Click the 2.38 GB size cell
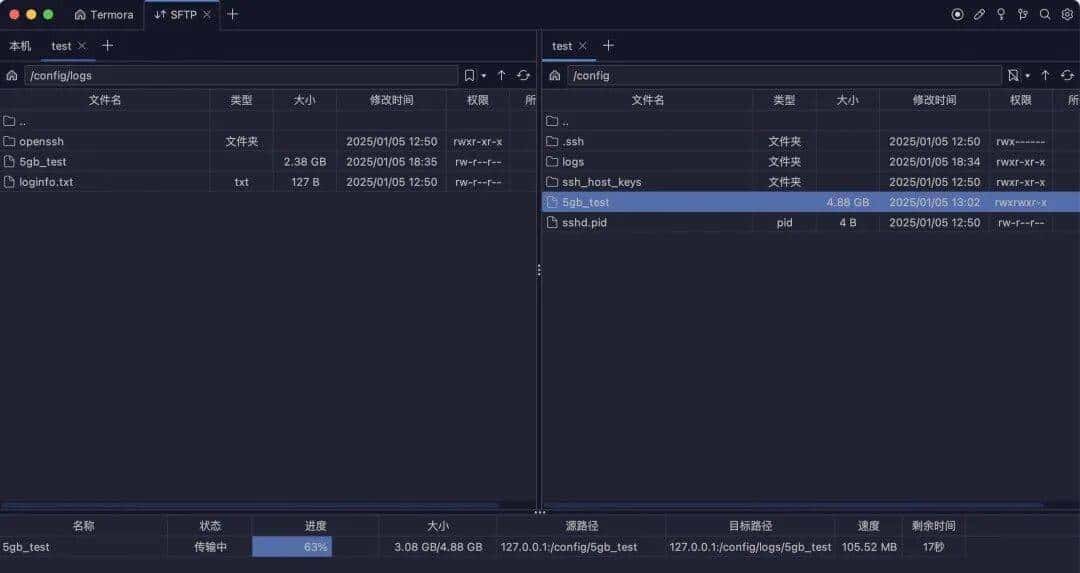Screen dimensions: 1080x573 pos(305,162)
